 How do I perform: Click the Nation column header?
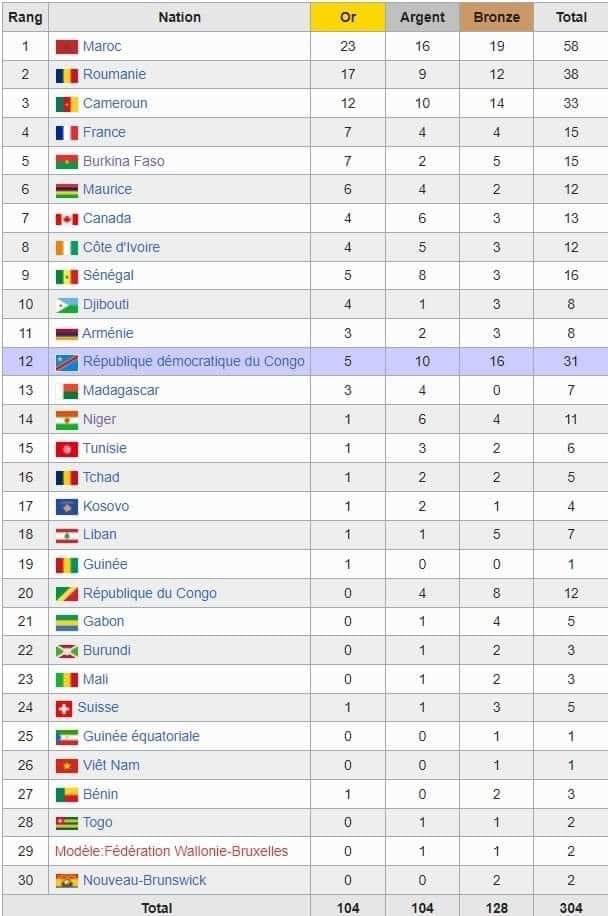(179, 17)
